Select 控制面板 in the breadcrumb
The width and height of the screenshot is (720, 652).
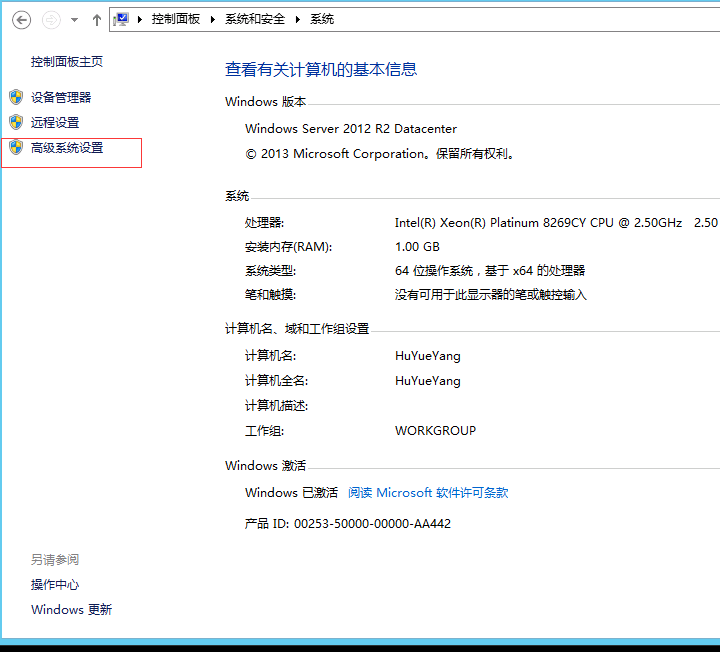click(176, 19)
